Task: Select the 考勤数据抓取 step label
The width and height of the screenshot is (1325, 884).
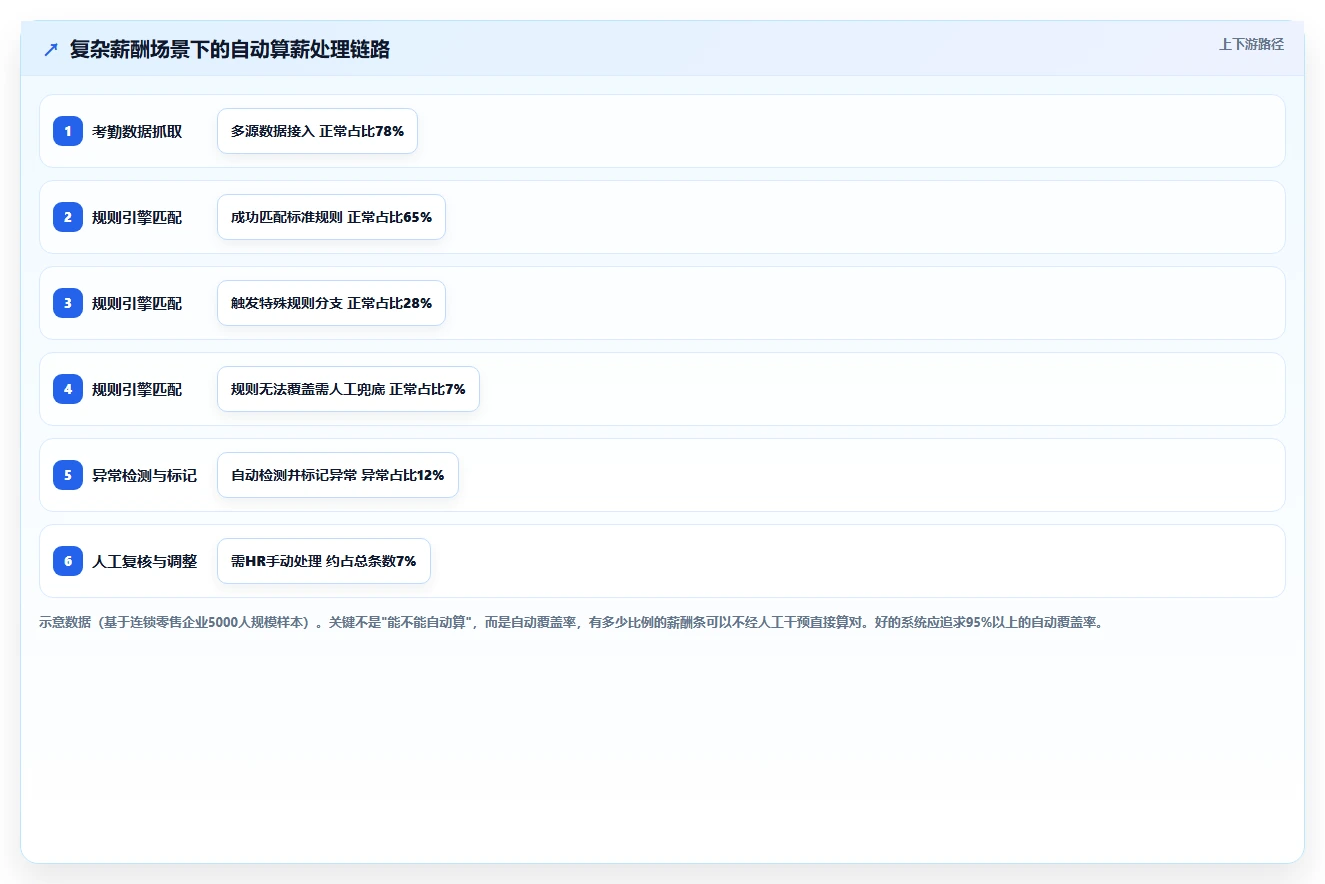Action: (x=137, y=131)
